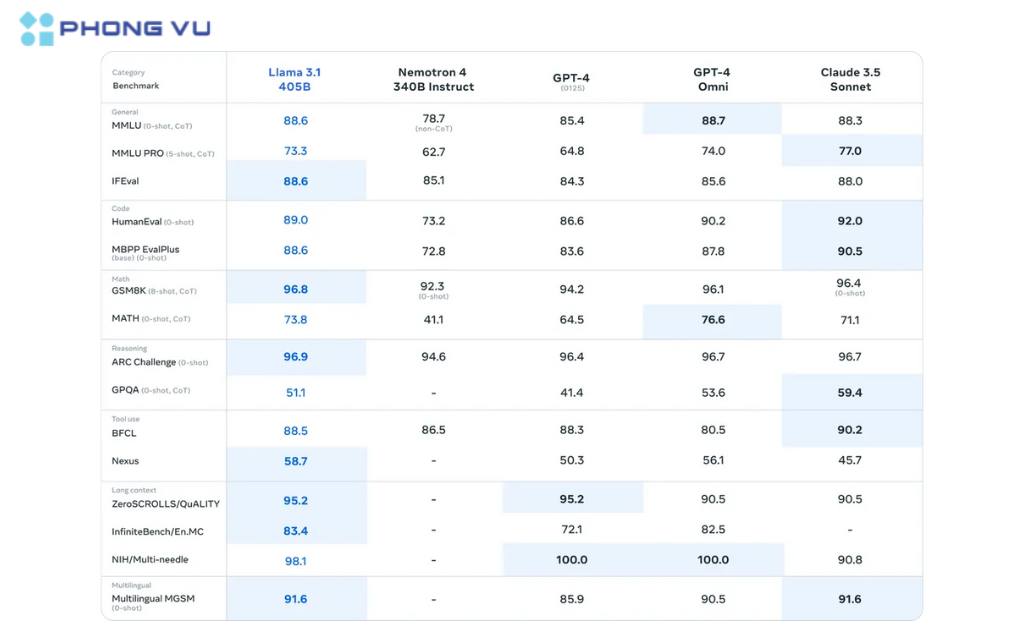Select the Nemotron 4 340B Instruct header
Screen dimensions: 1024x640
pyautogui.click(x=434, y=79)
